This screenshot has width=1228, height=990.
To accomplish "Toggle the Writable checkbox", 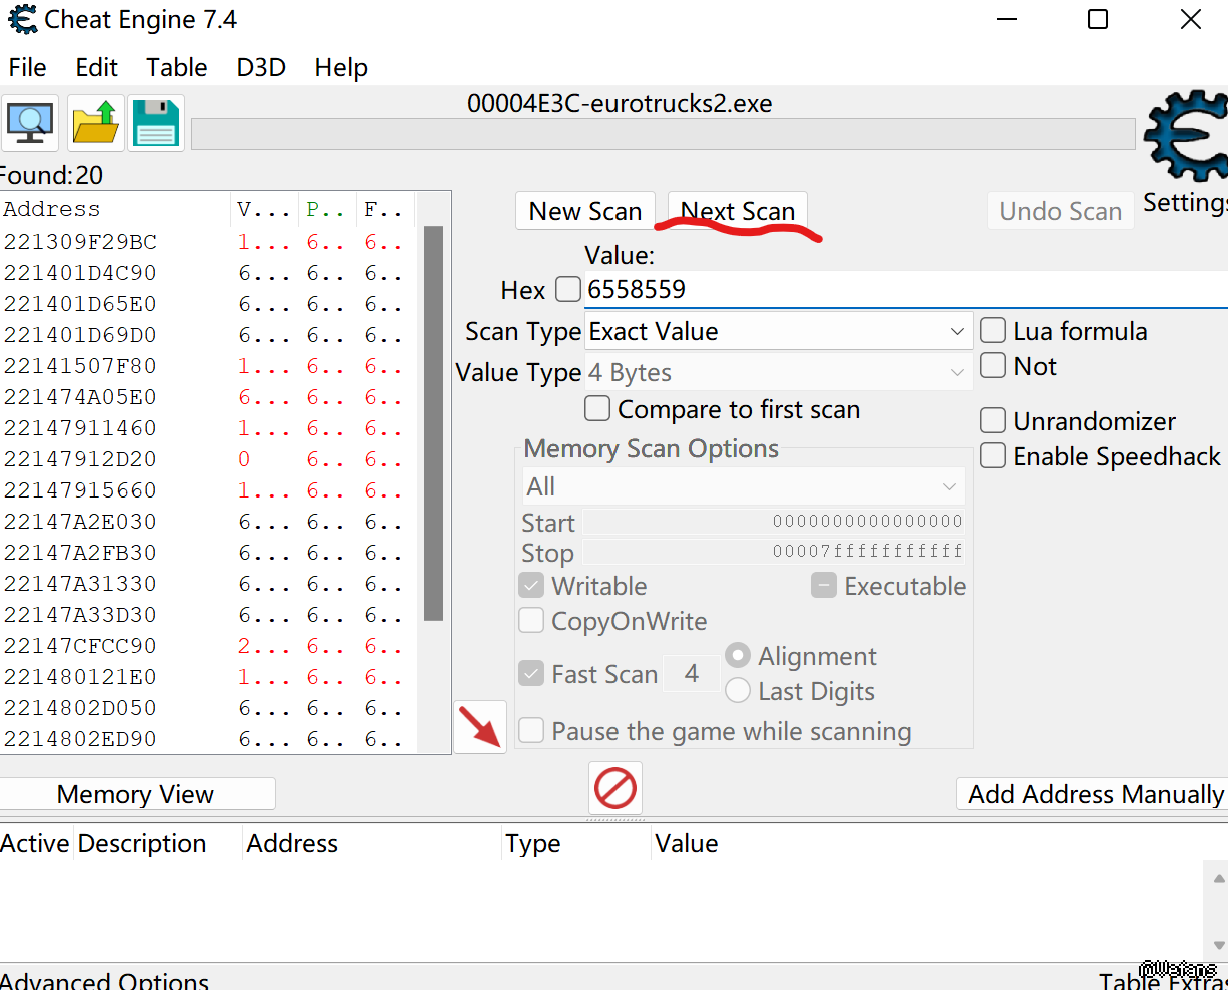I will (x=531, y=586).
